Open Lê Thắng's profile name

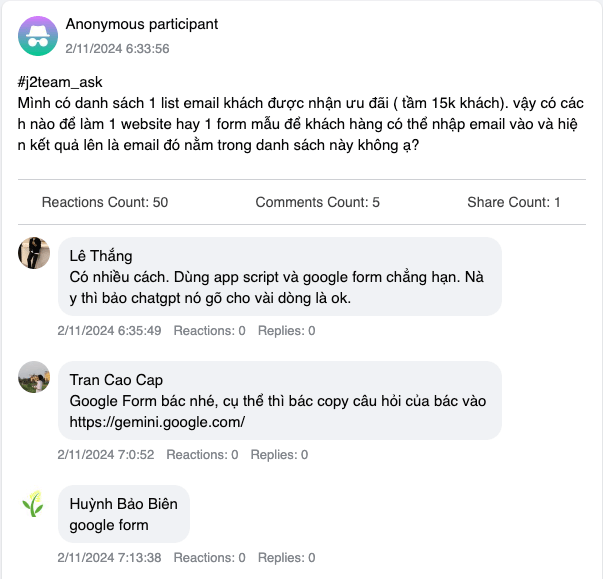pyautogui.click(x=101, y=256)
